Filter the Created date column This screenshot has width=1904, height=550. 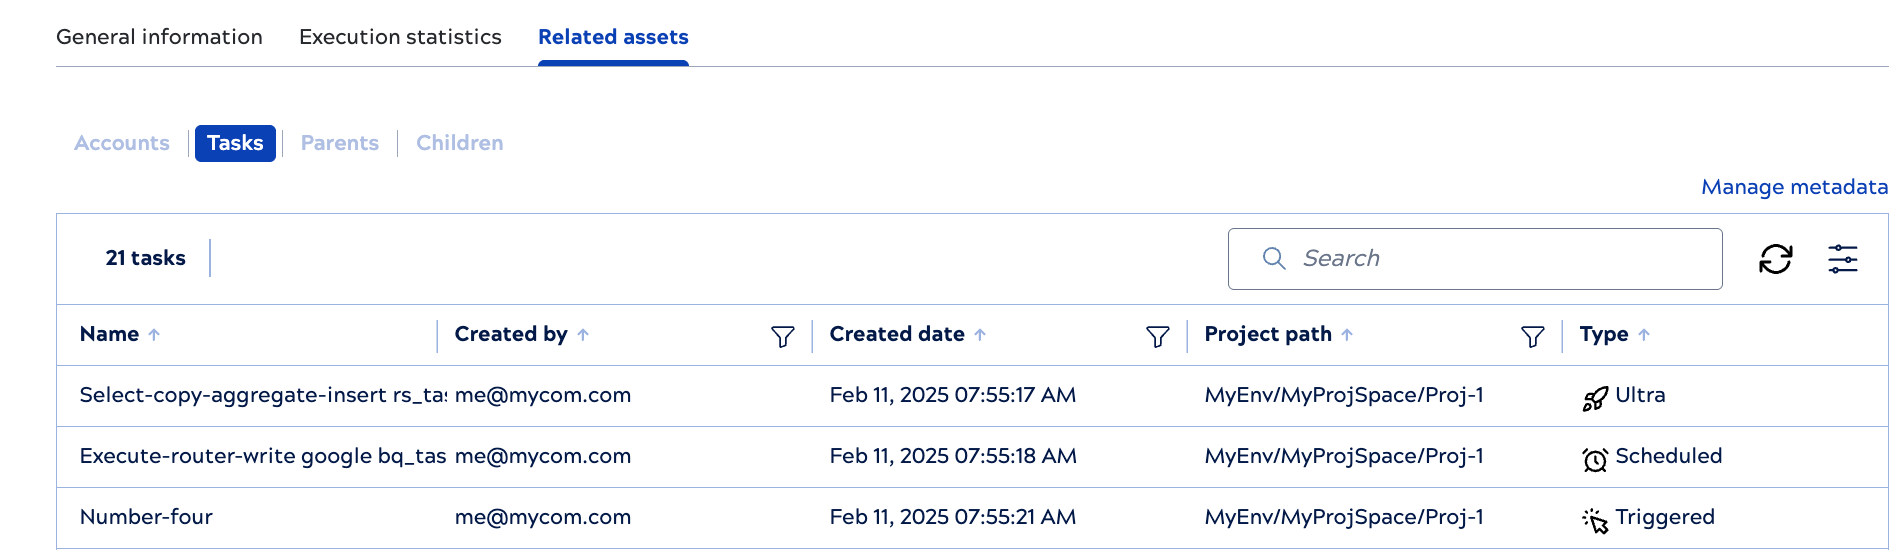click(x=1158, y=337)
